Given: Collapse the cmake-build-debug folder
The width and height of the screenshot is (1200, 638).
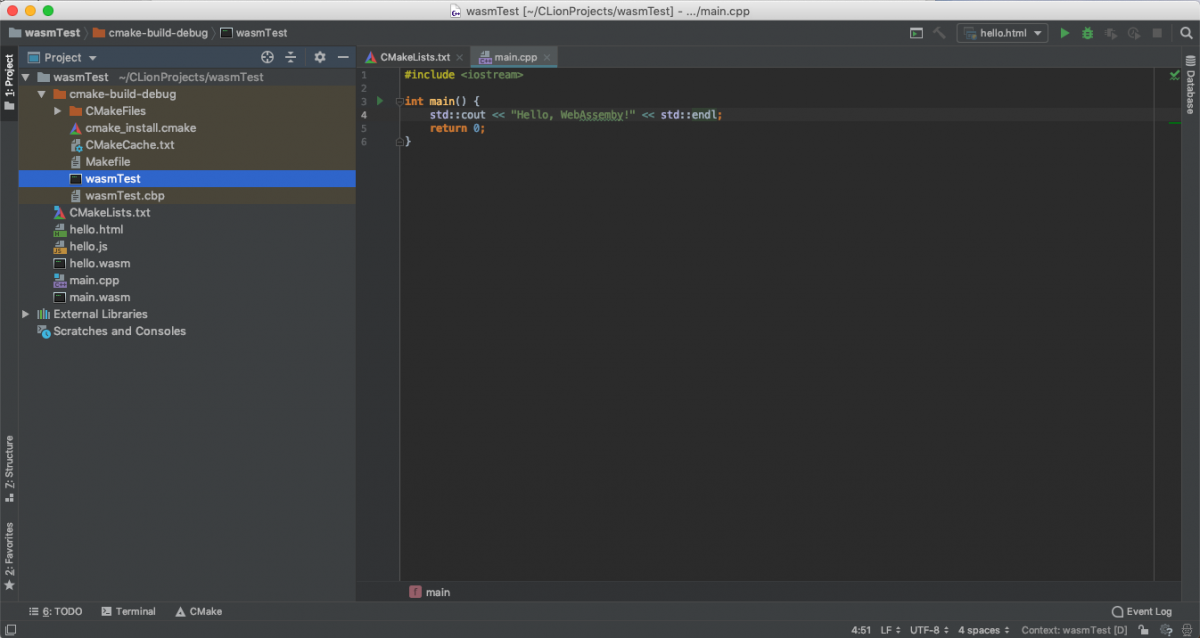Looking at the screenshot, I should 42,94.
